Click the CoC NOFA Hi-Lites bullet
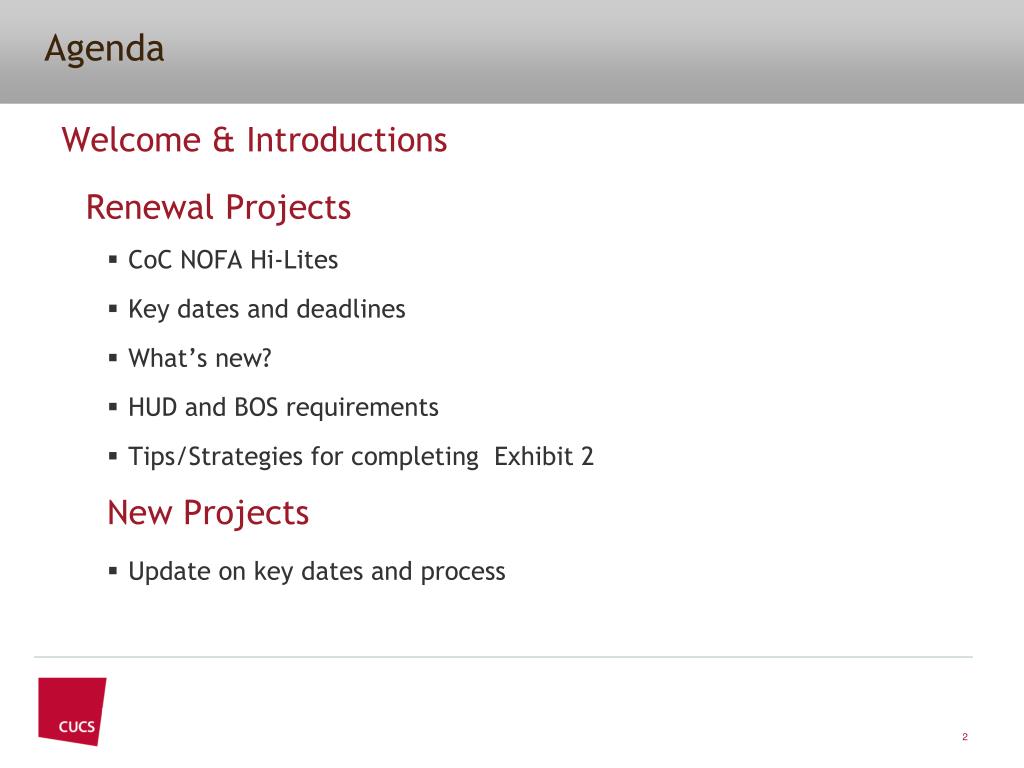The height and width of the screenshot is (768, 1024). click(x=232, y=260)
